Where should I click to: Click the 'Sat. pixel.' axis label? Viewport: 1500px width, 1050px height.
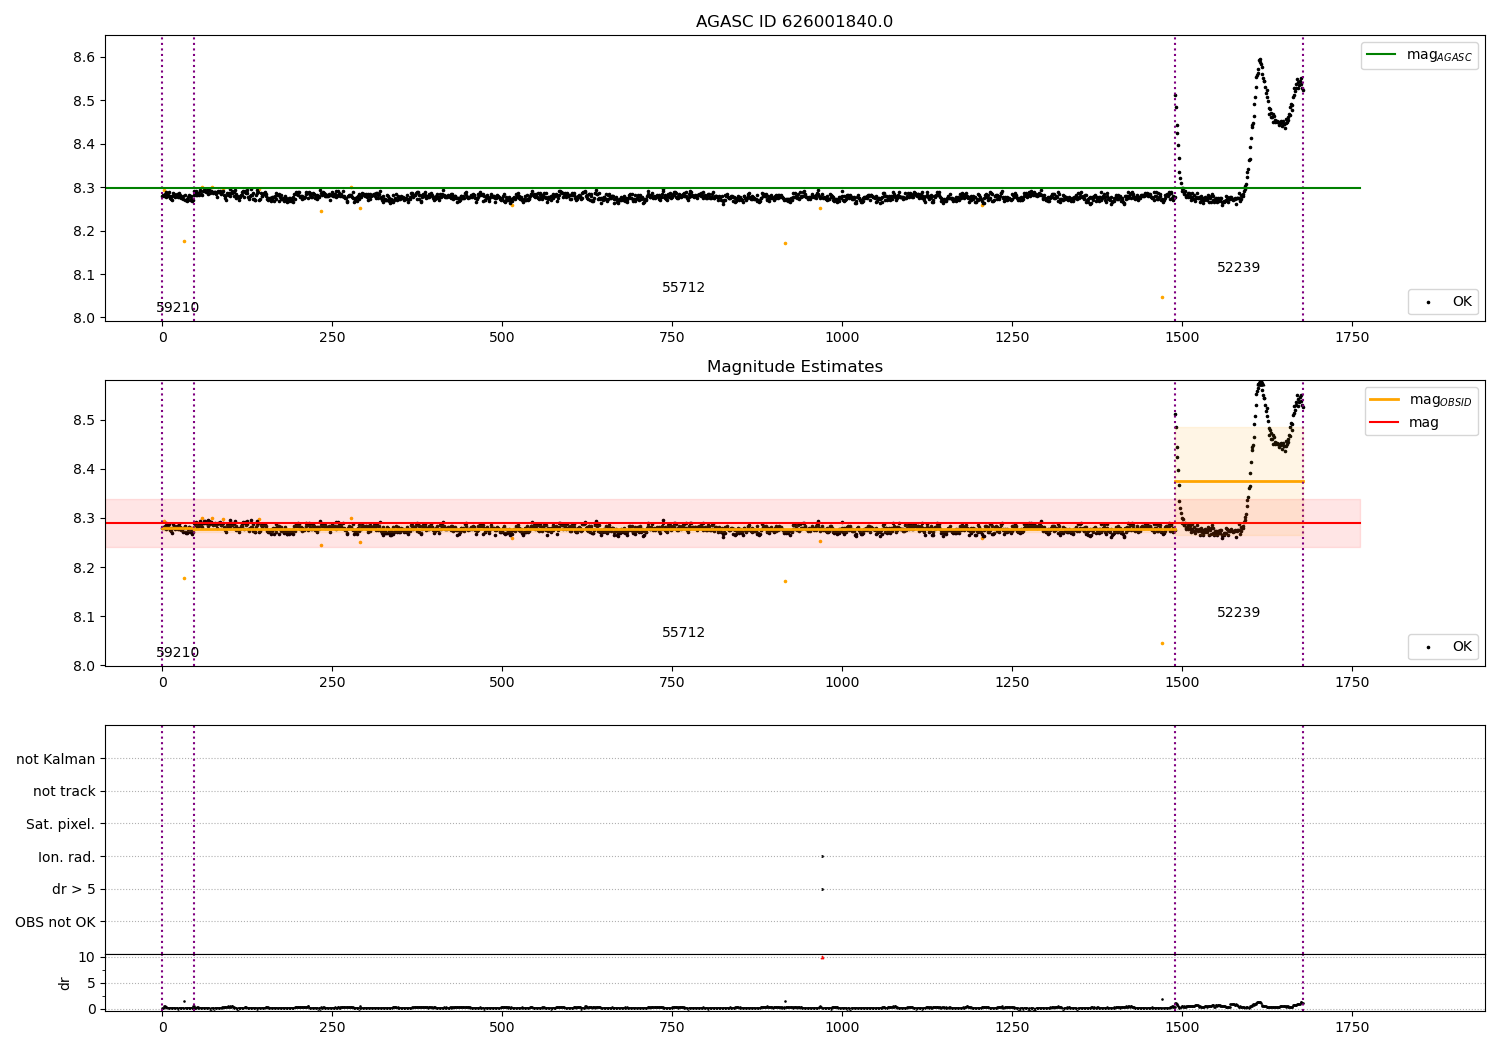60,824
